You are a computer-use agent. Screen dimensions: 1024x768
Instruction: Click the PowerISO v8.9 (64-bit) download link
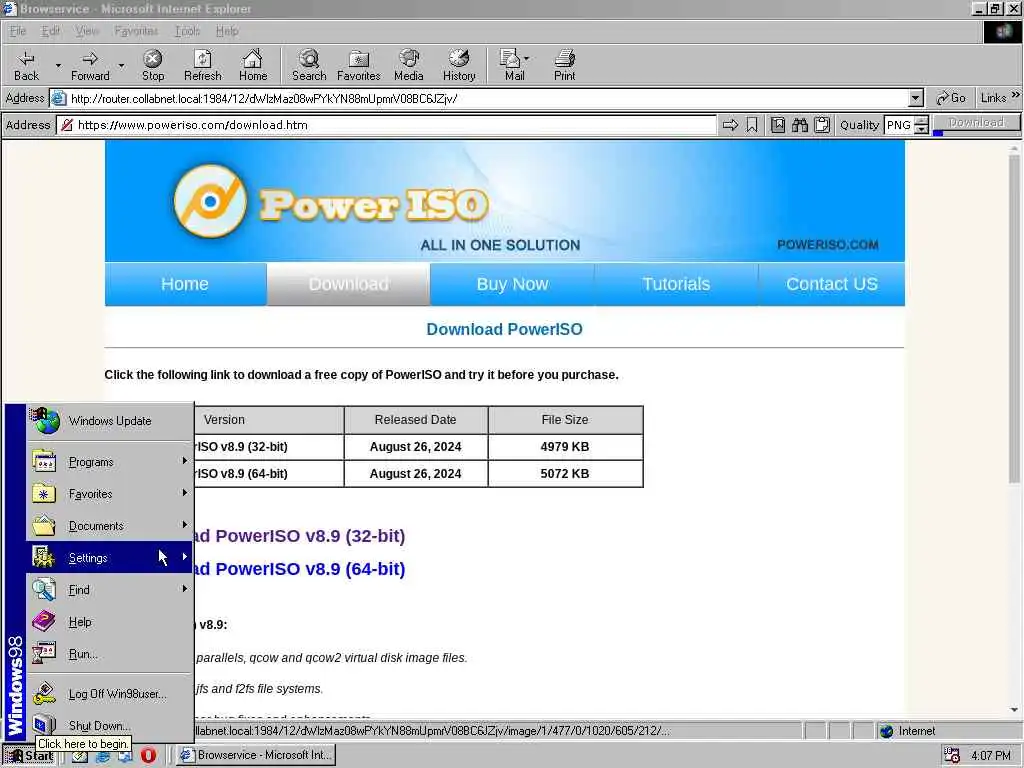point(300,569)
